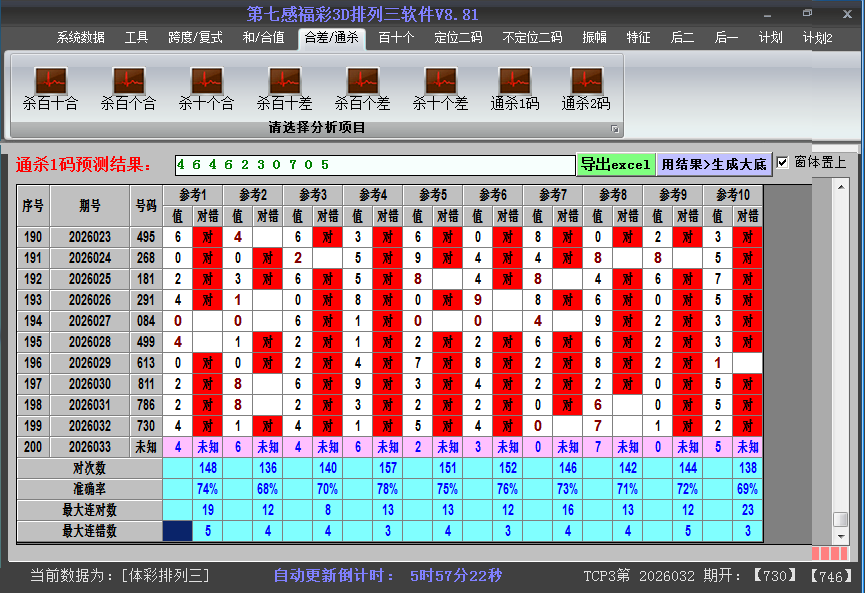The width and height of the screenshot is (865, 593).
Task: Click the vertical scrollbar down arrow
Action: pyautogui.click(x=841, y=536)
